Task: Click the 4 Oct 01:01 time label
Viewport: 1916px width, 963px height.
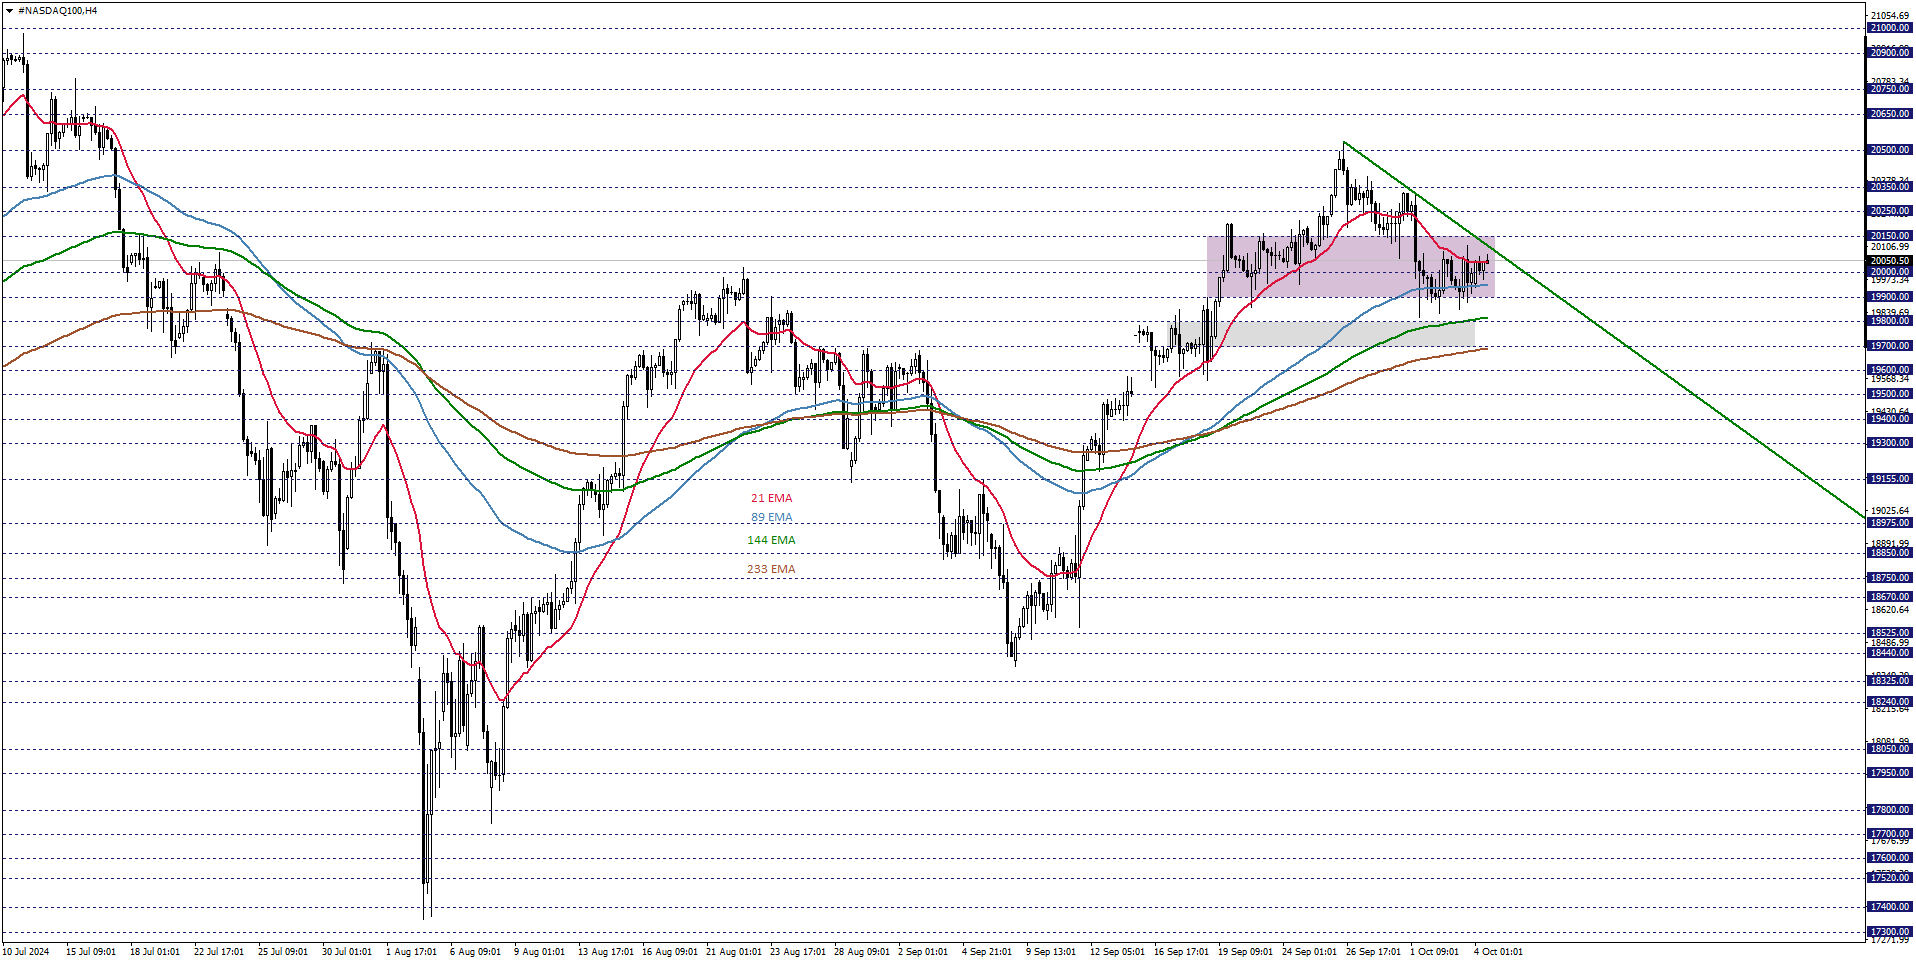Action: click(x=1498, y=952)
